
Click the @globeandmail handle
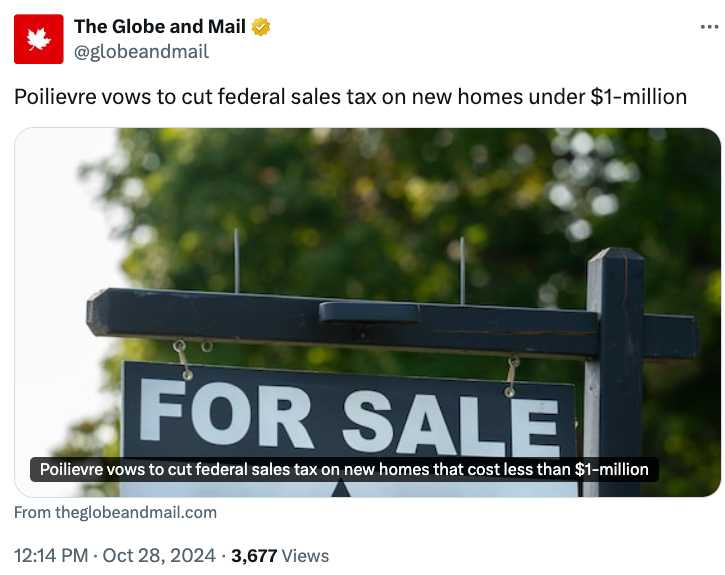142,52
